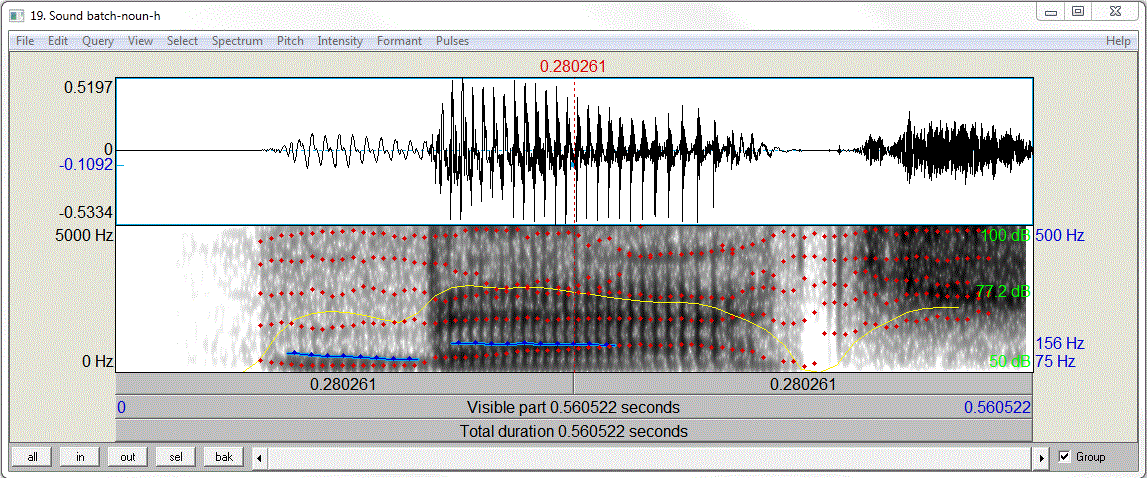Screen dimensions: 1147x478
Task: Click the 50 dB intensity label
Action: (1010, 361)
